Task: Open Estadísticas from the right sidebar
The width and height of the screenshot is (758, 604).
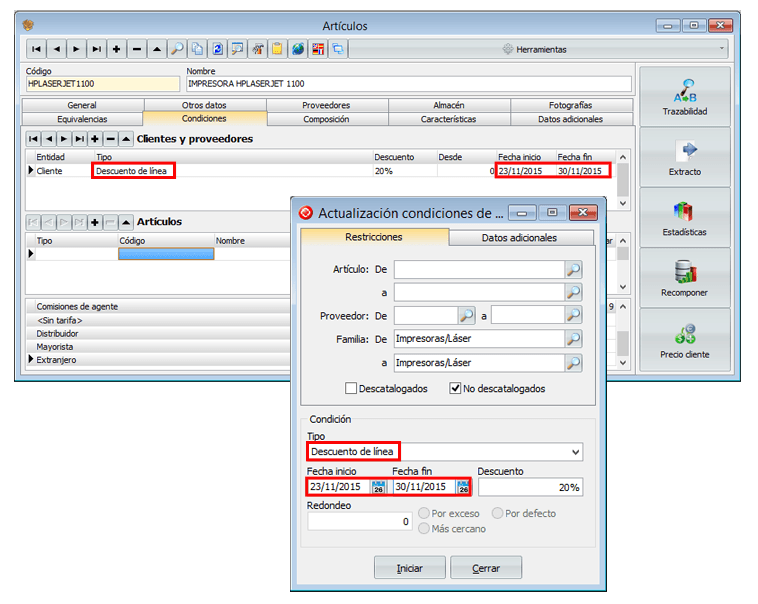Action: coord(684,218)
